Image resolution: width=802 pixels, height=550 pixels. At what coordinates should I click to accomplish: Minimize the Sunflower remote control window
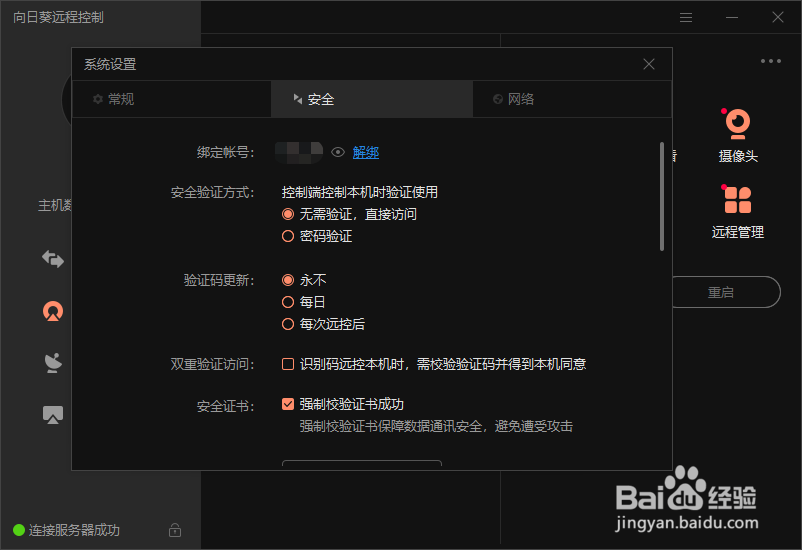point(732,18)
